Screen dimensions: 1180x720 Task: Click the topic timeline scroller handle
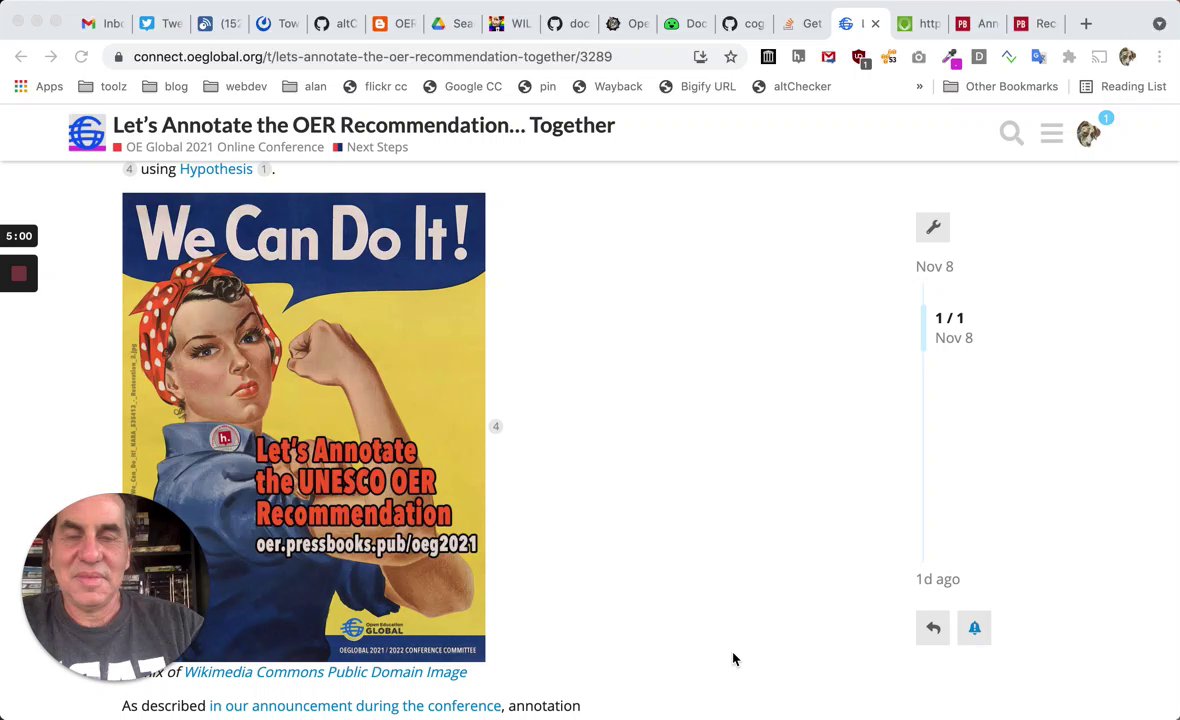click(x=923, y=327)
